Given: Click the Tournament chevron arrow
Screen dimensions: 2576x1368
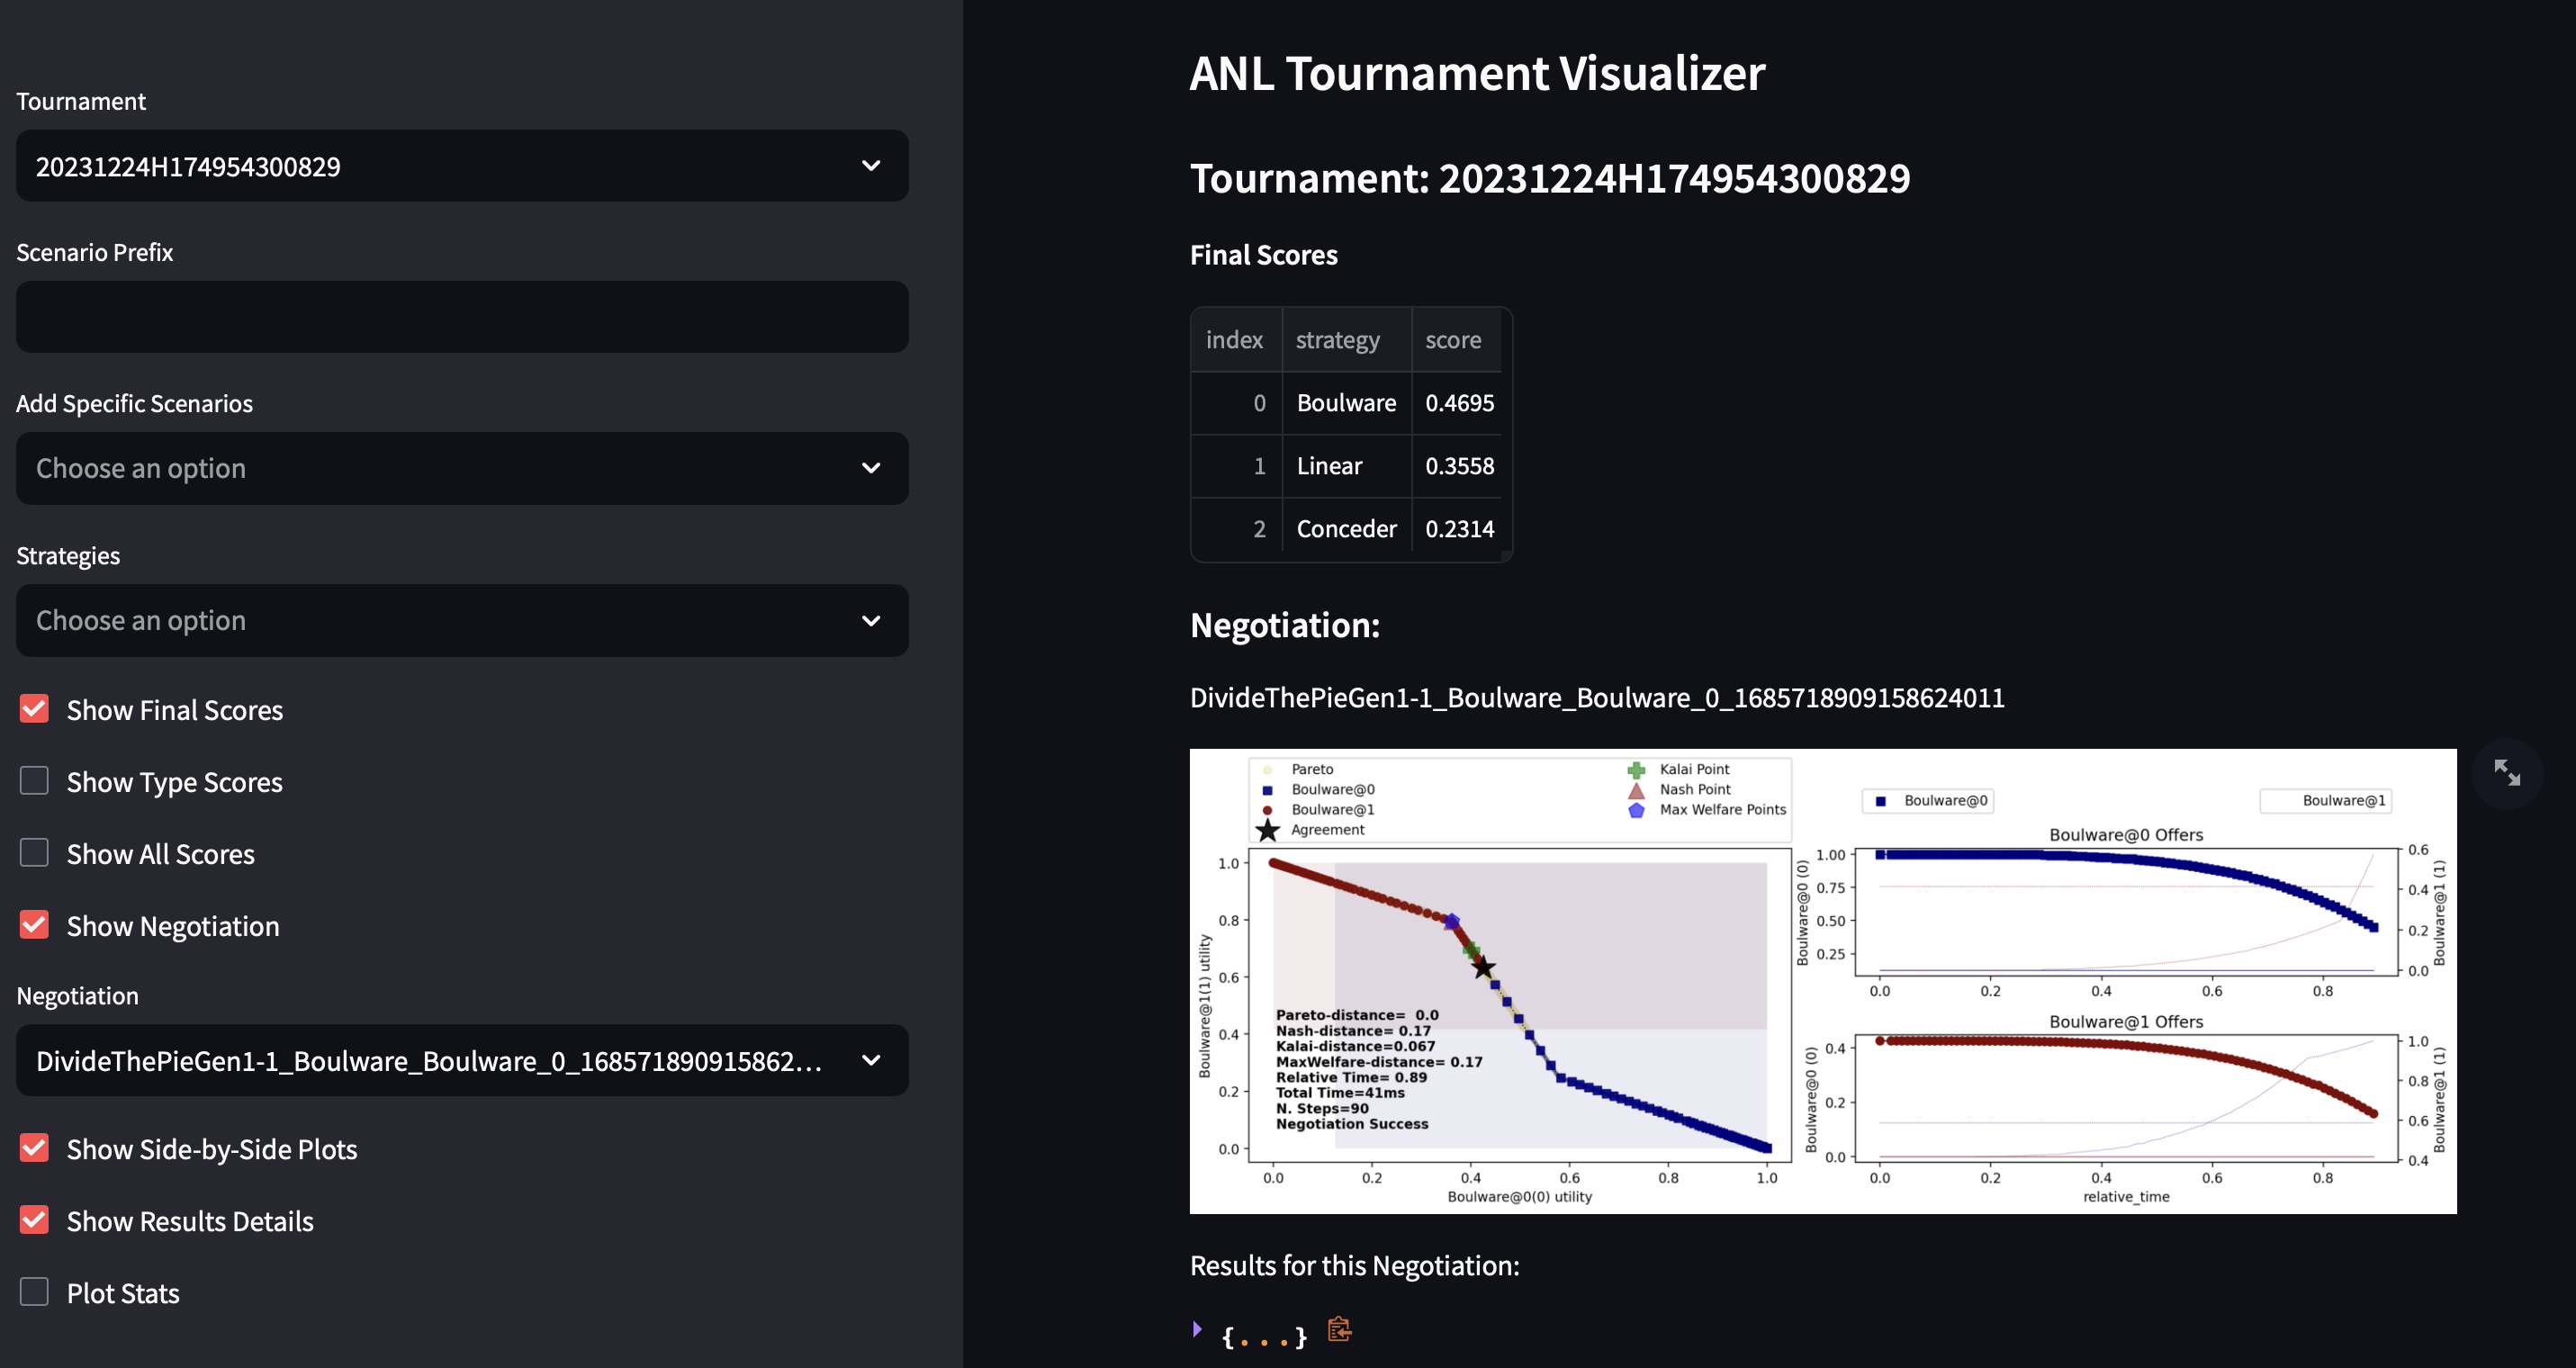Looking at the screenshot, I should (871, 166).
